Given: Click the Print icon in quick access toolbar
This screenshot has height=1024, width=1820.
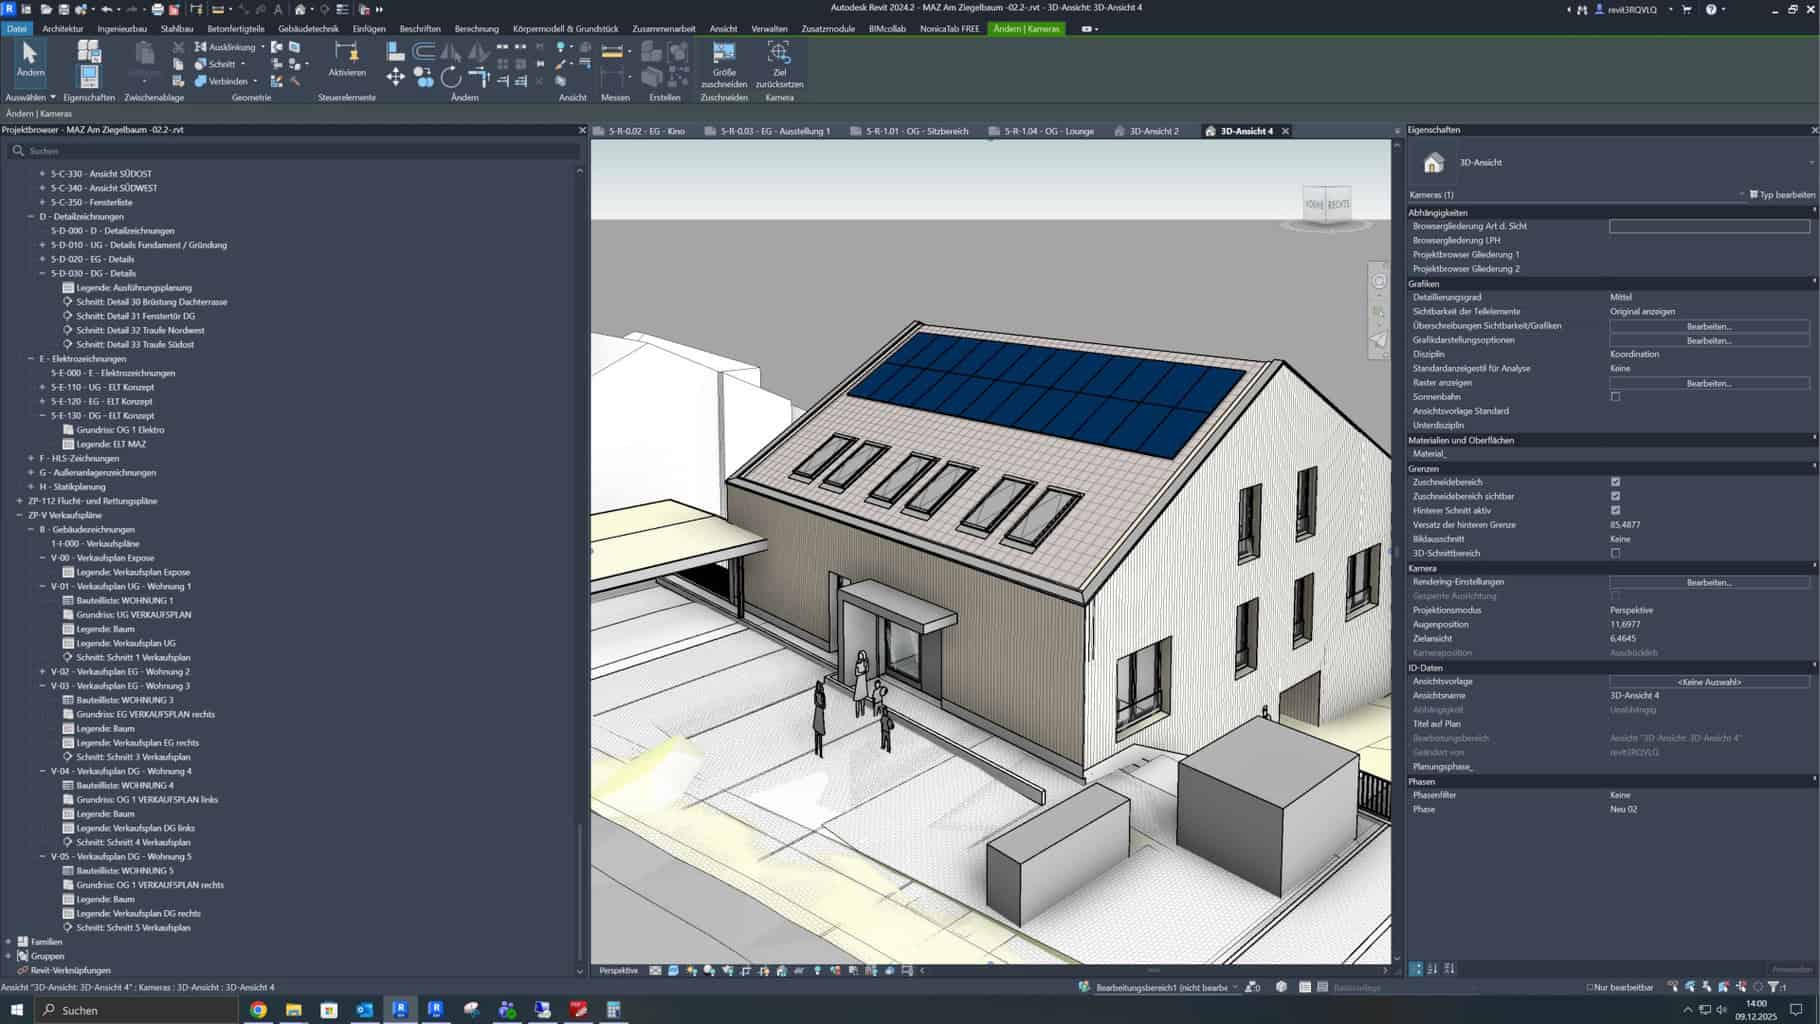Looking at the screenshot, I should tap(157, 9).
